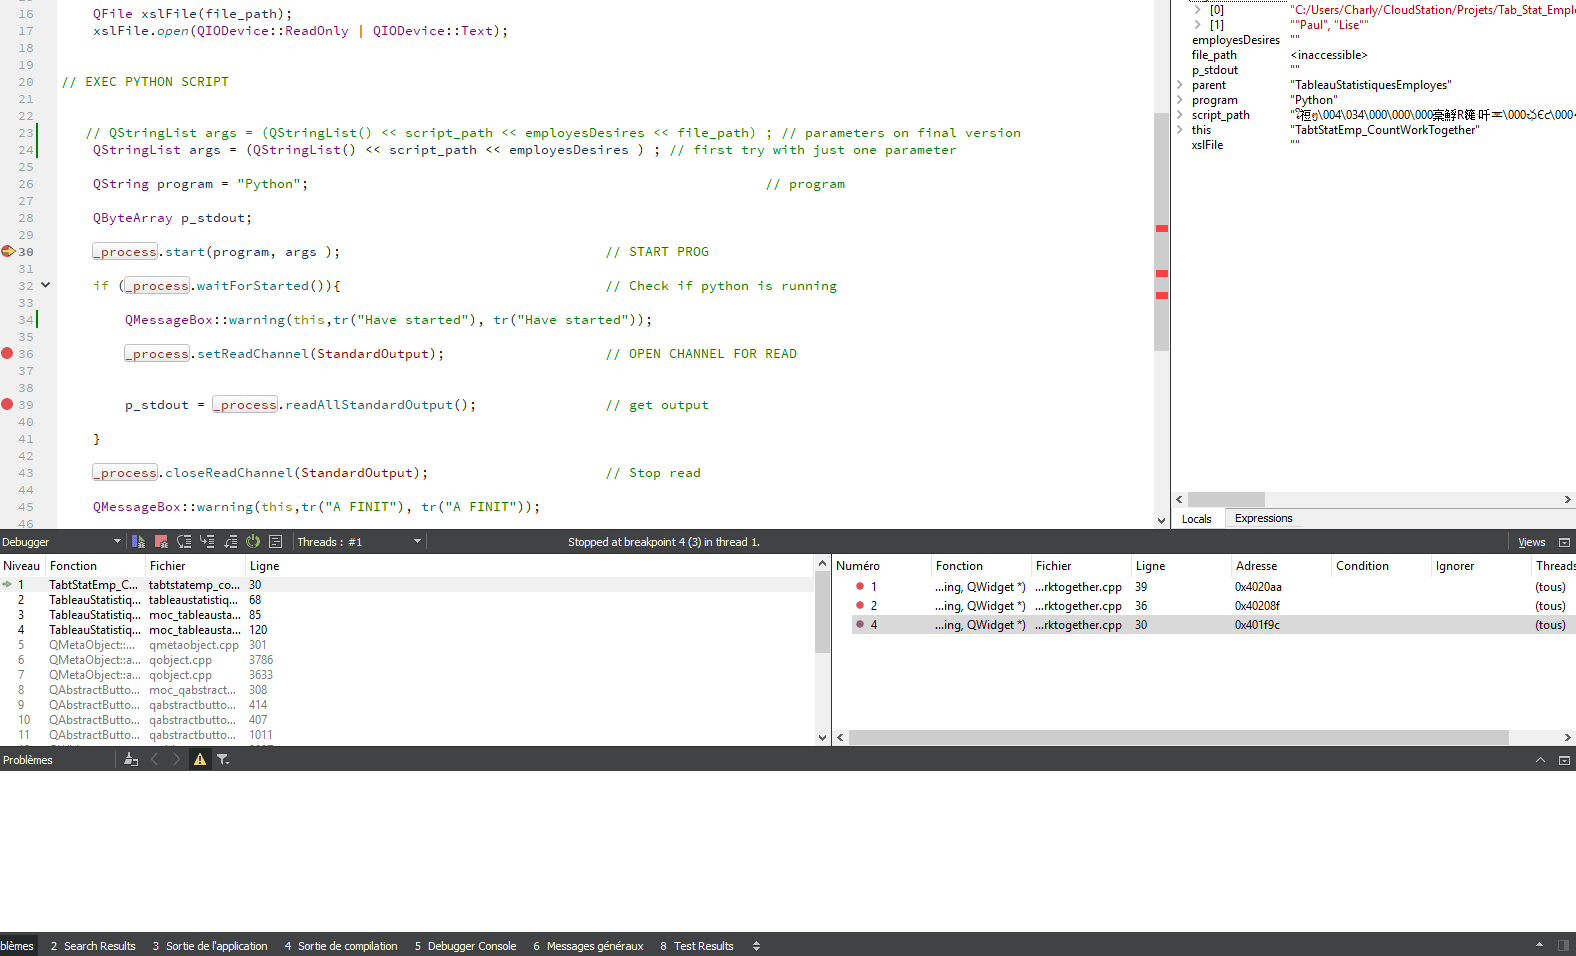Click the status bar up-arrow progress toggle
The height and width of the screenshot is (956, 1576).
[1539, 946]
